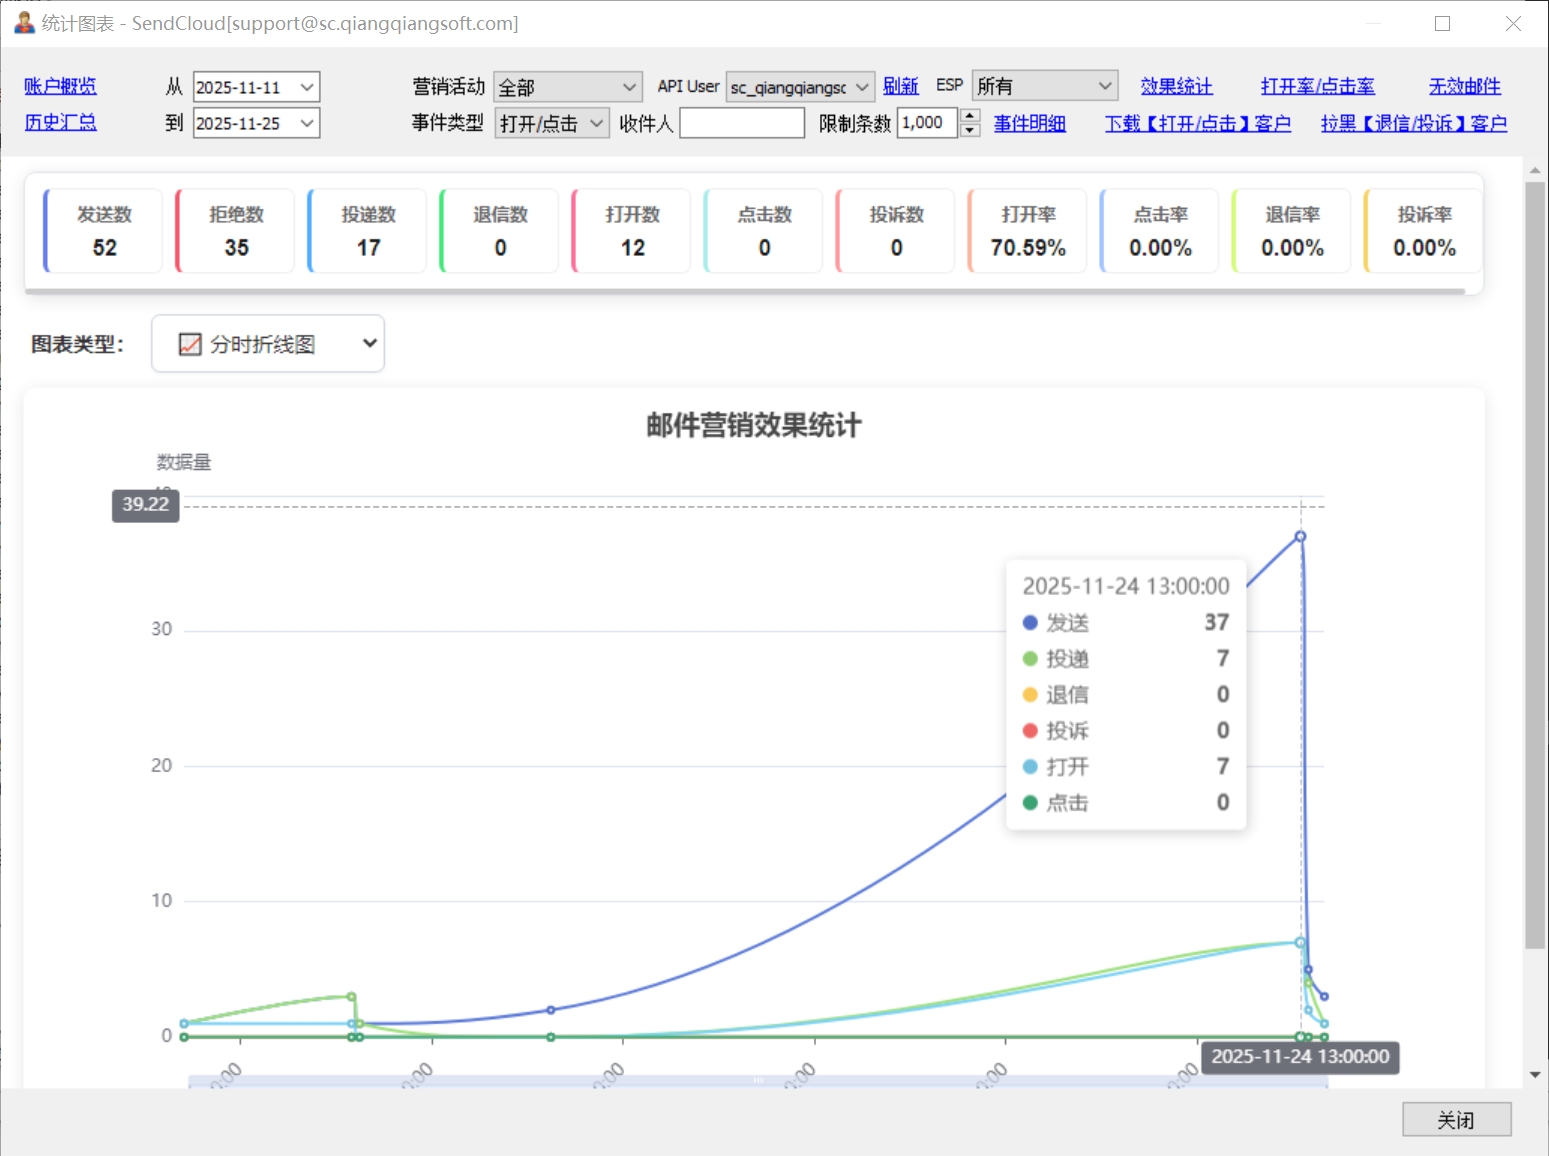Click 下载【打开/点击】客户 link
Viewport: 1549px width, 1156px height.
click(x=1197, y=124)
